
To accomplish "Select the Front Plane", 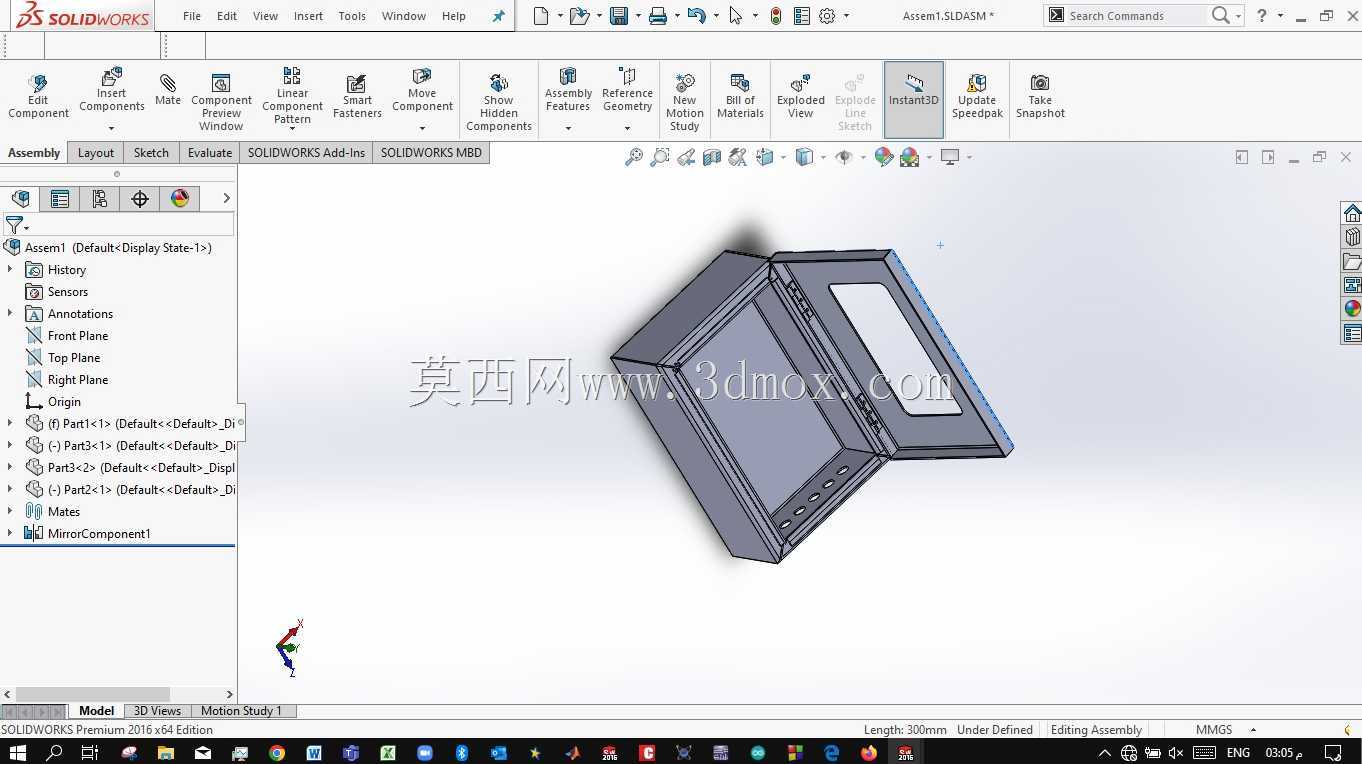I will coord(78,336).
